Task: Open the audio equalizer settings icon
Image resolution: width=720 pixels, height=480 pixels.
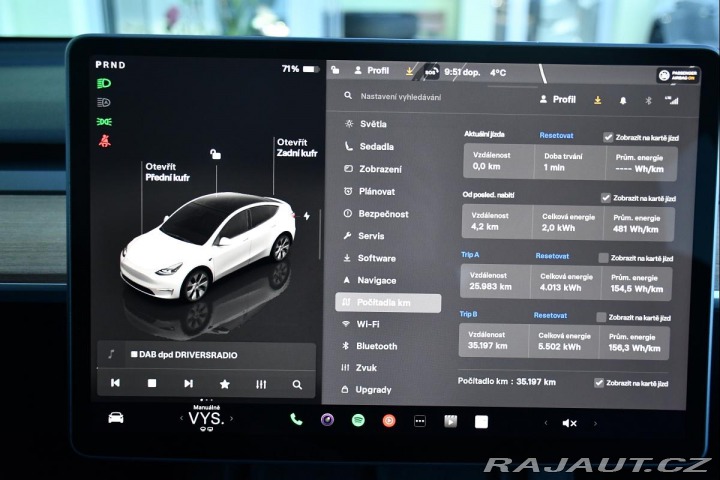Action: pos(261,384)
